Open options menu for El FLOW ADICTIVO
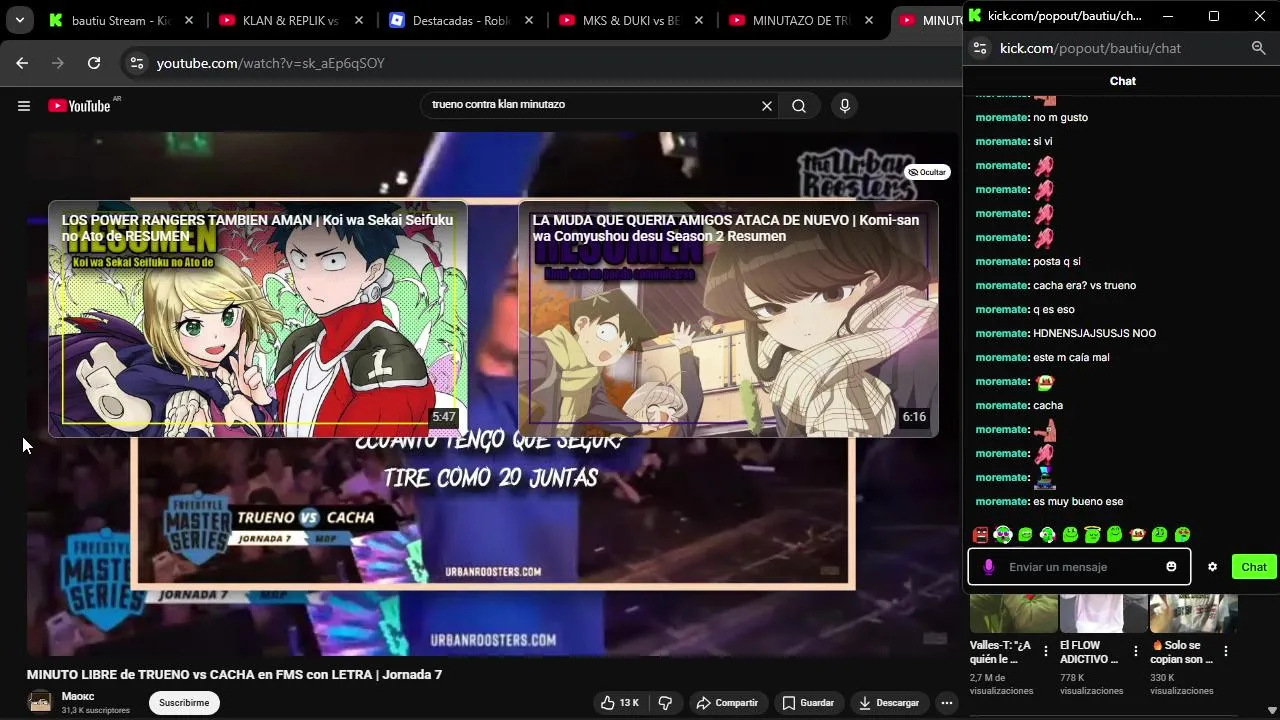 pos(1136,651)
